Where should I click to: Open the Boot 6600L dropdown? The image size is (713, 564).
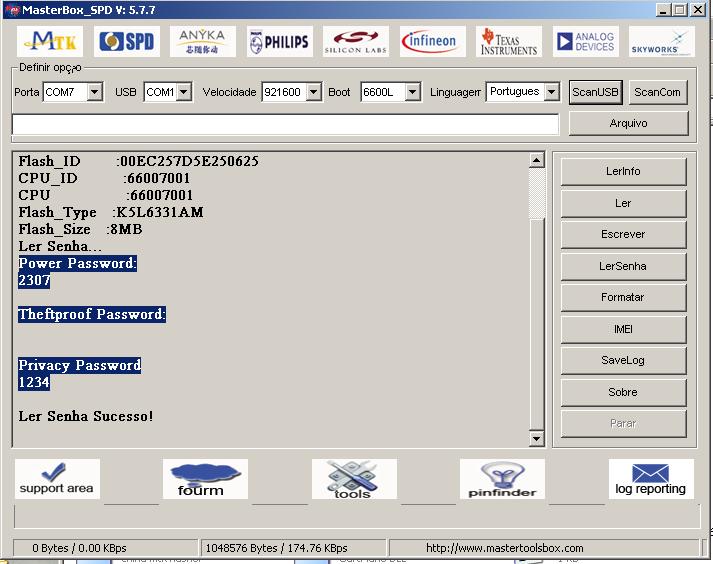(x=412, y=92)
